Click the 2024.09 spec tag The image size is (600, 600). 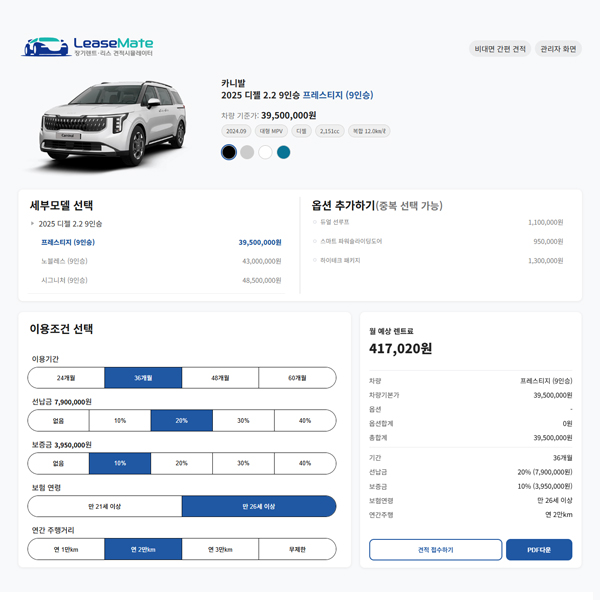236,131
